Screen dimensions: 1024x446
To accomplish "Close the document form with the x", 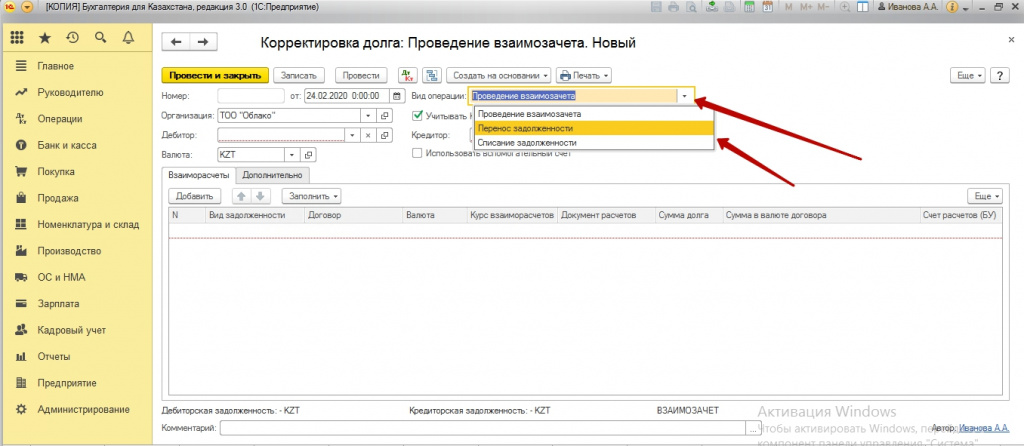I will [1012, 40].
